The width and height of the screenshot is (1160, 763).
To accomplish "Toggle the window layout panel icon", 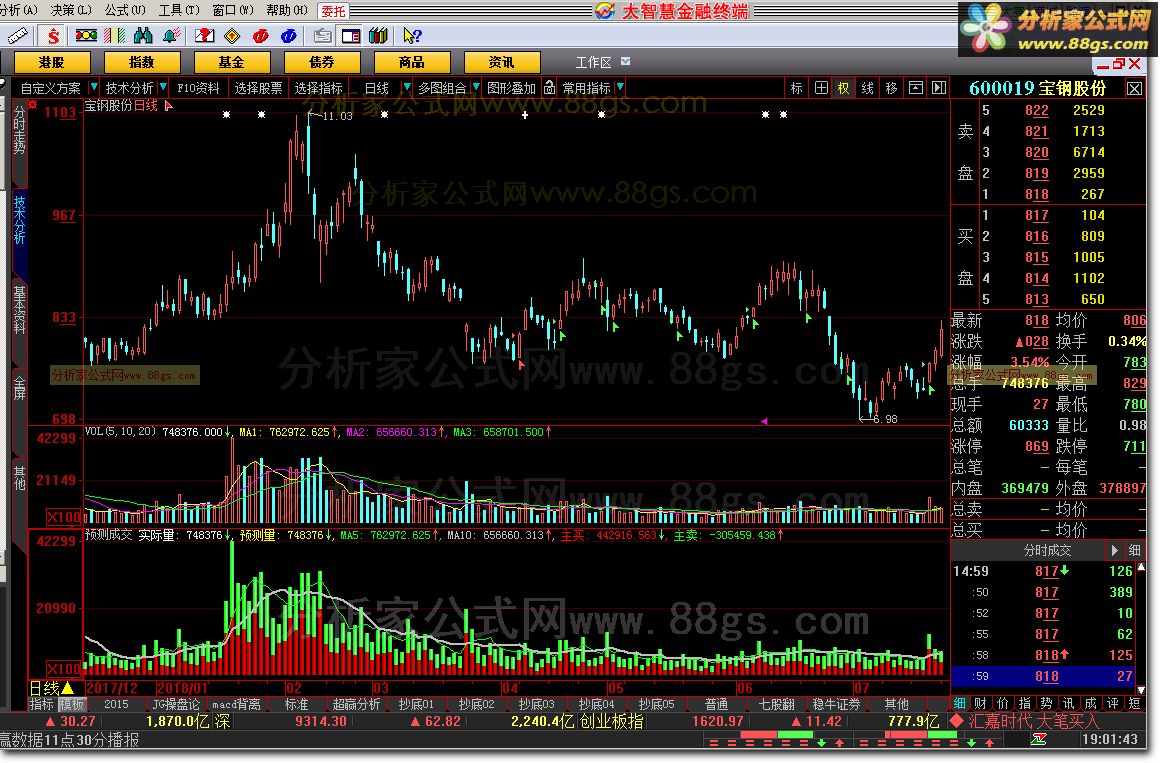I will 351,35.
